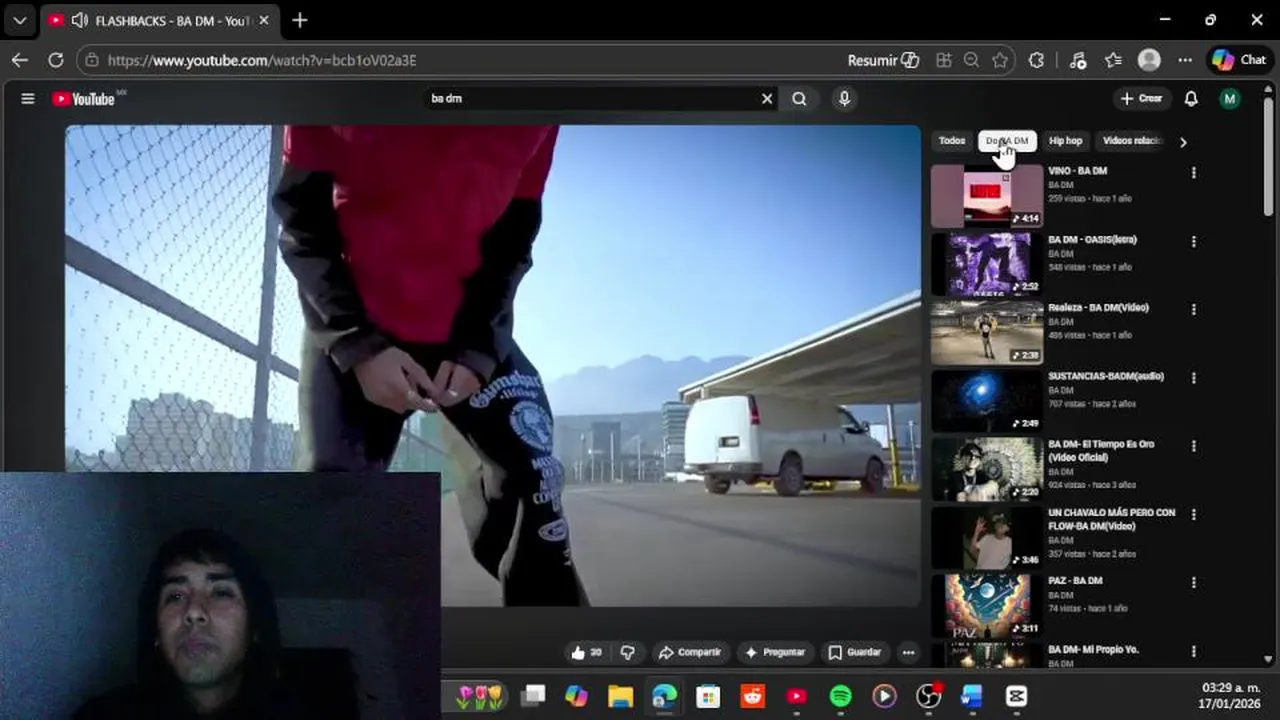Select the Todos filter chip
Viewport: 1280px width, 720px height.
click(952, 141)
